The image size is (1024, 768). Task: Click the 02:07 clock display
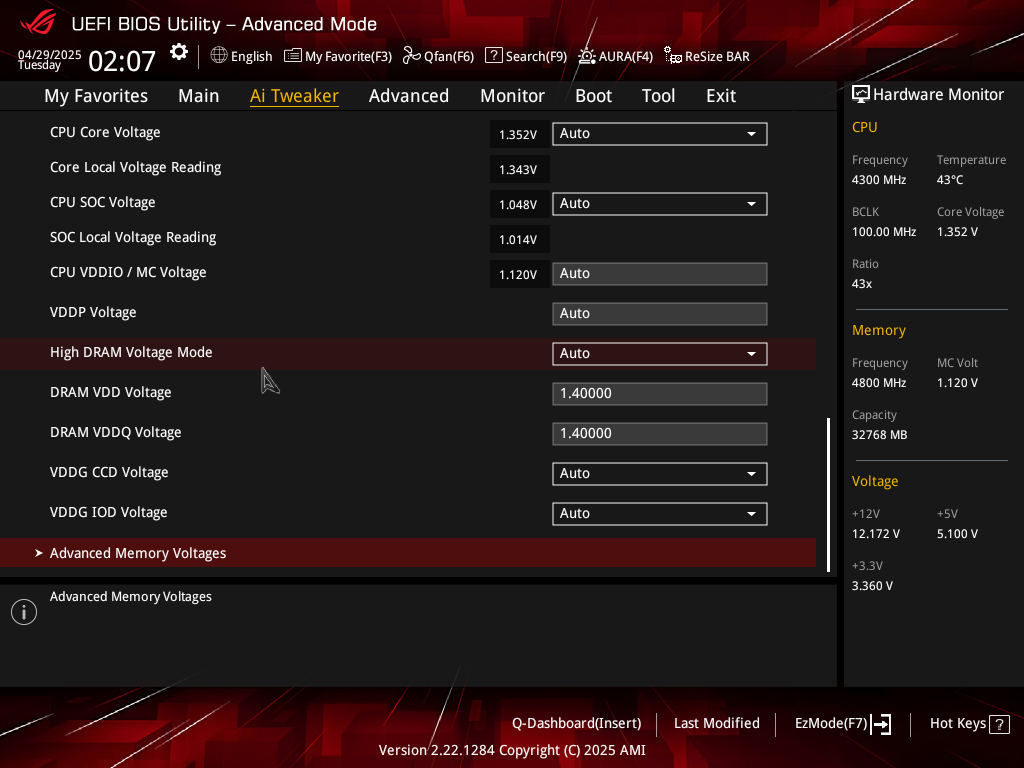point(122,62)
